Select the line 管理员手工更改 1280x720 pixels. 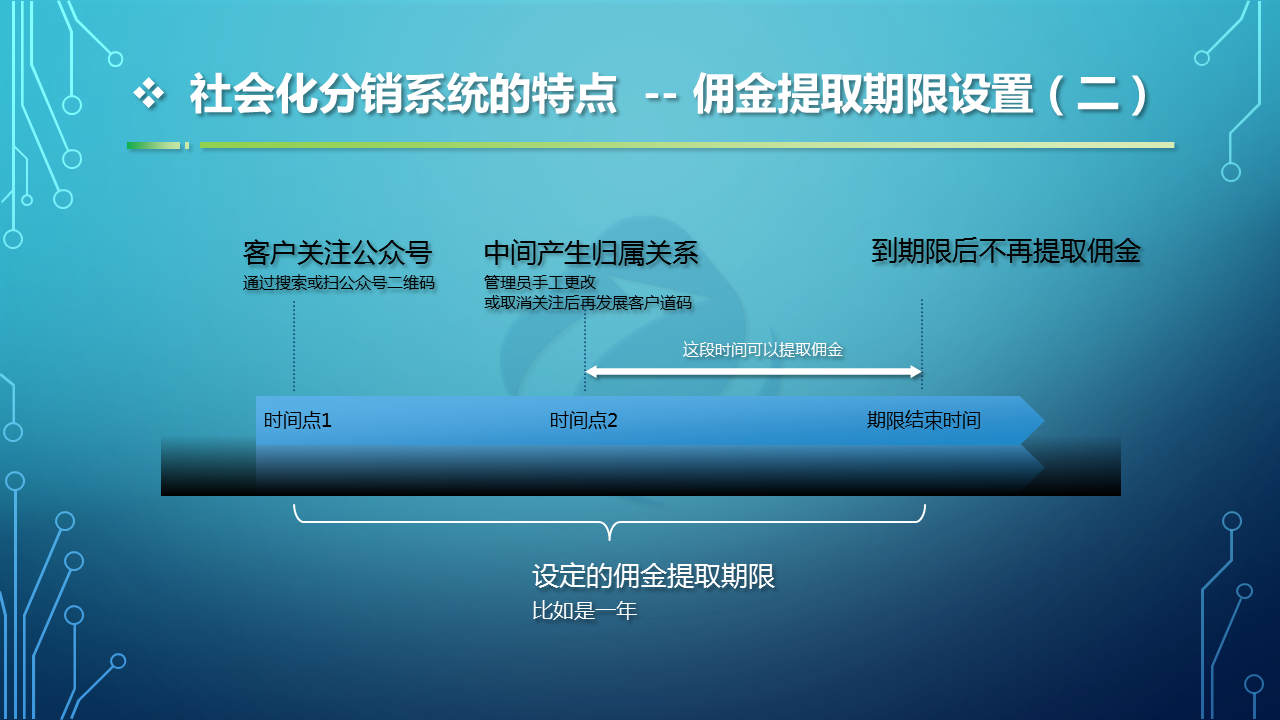click(x=540, y=283)
